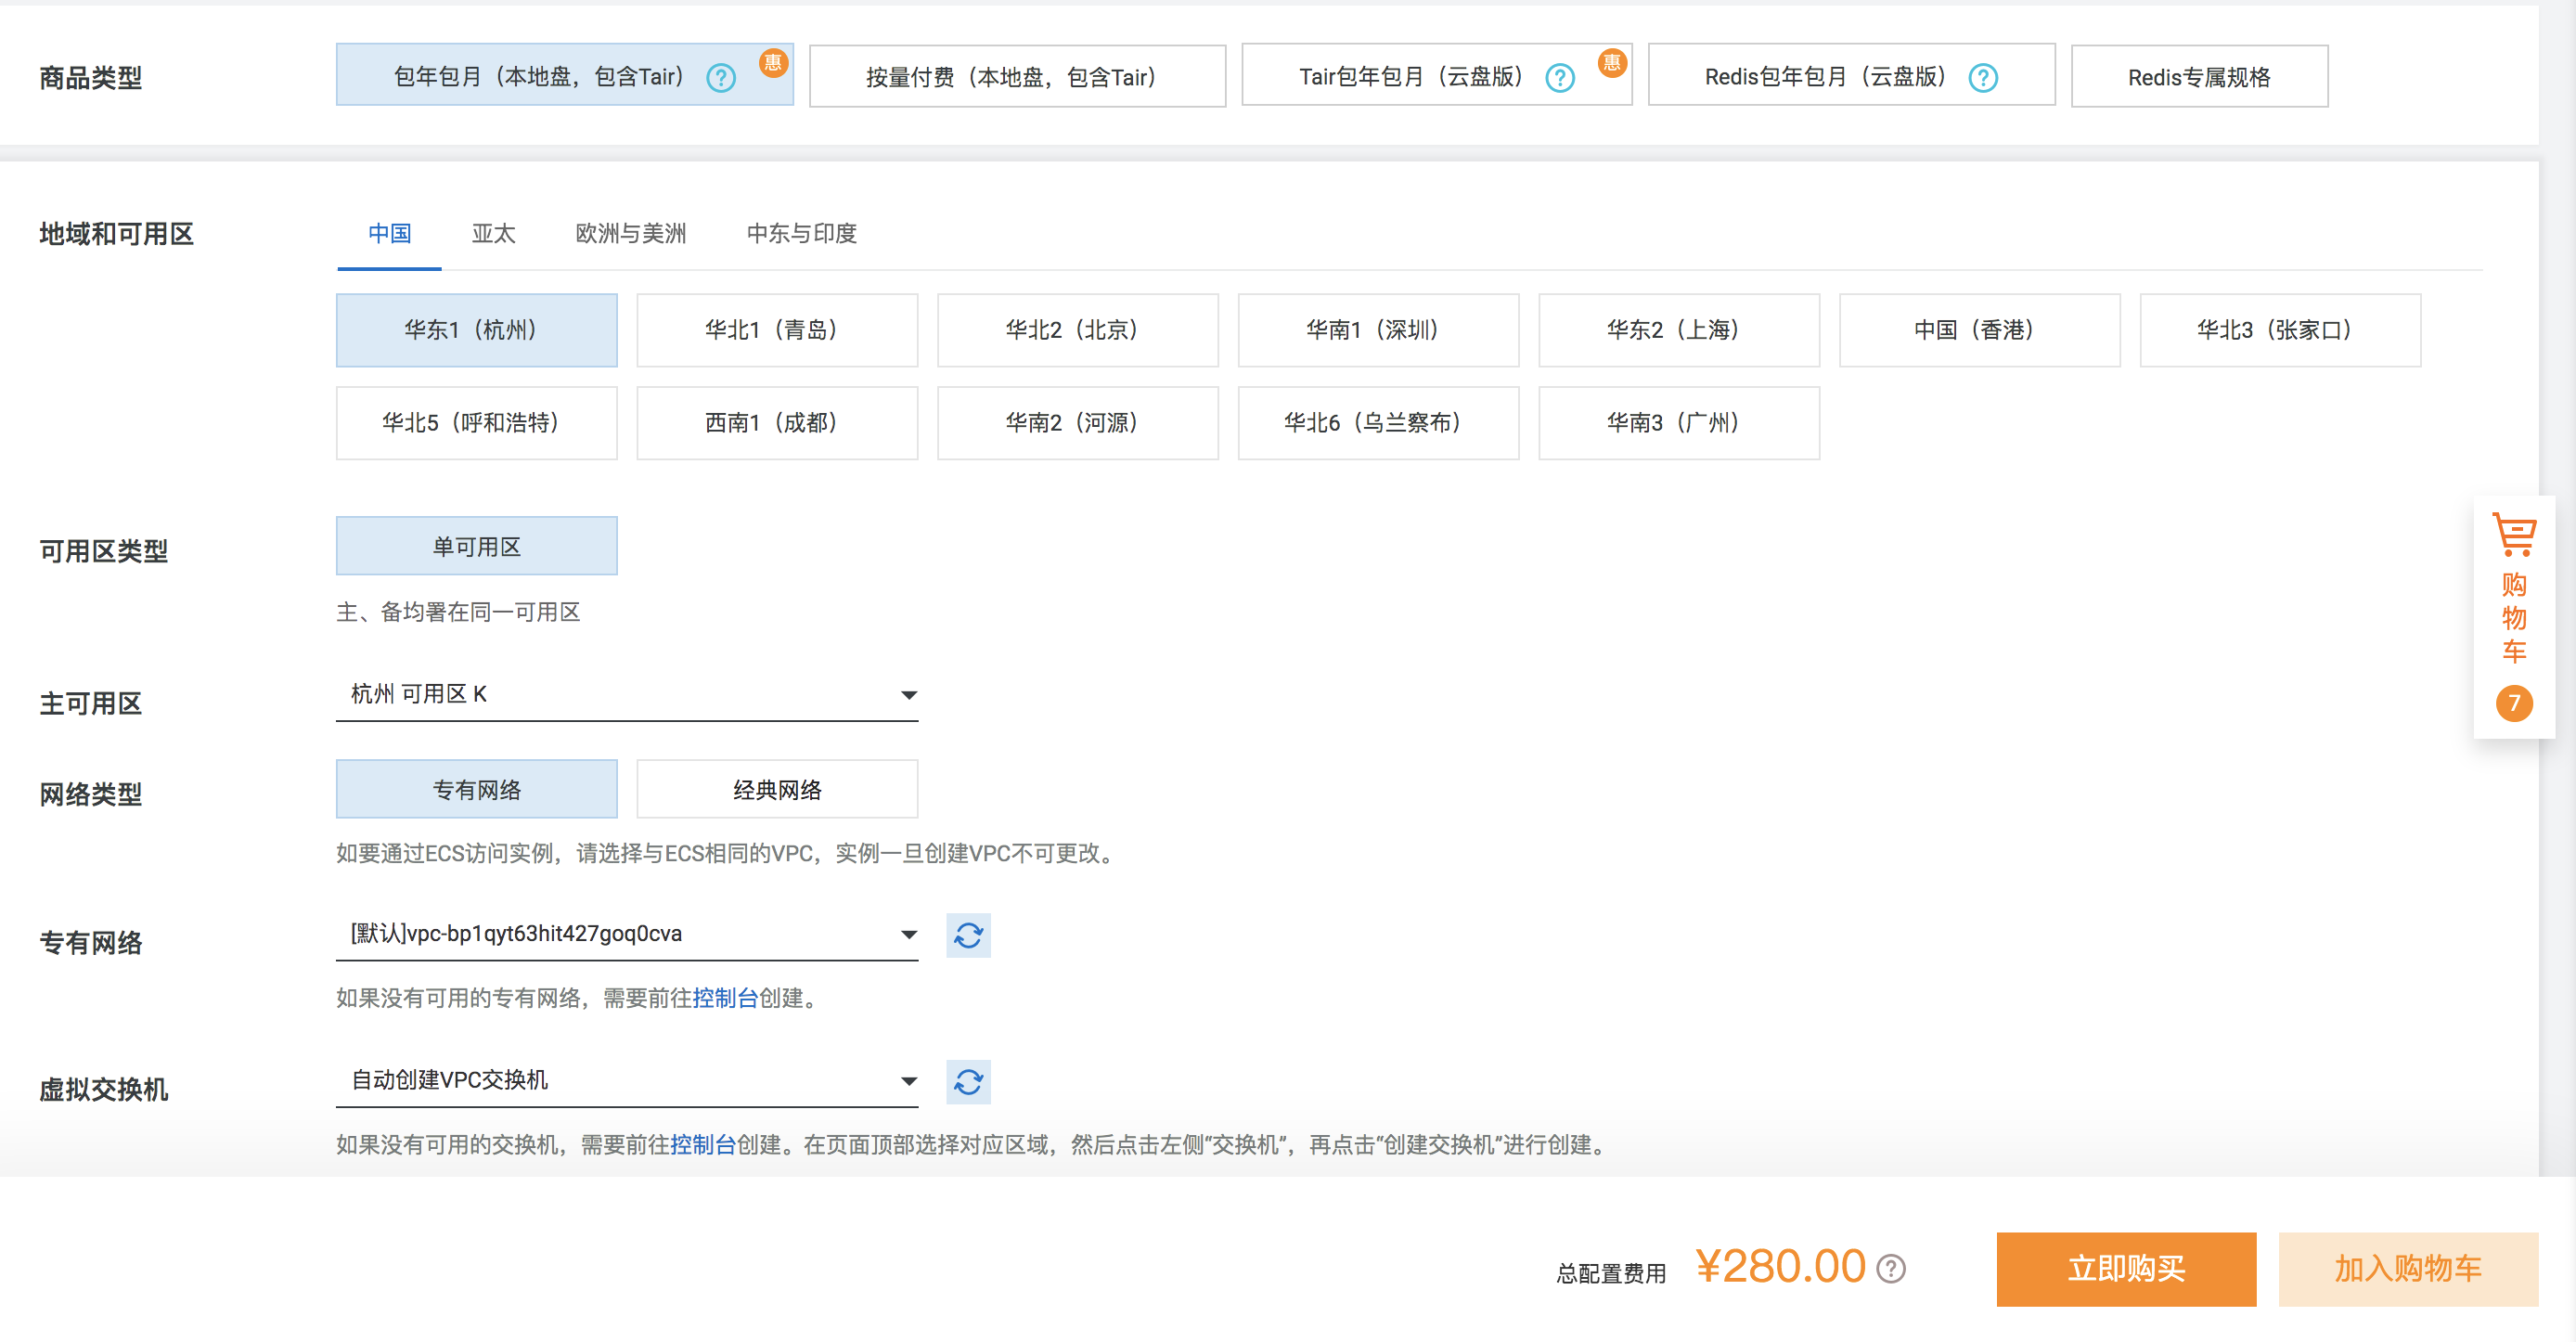This screenshot has height=1342, width=2576.
Task: Click the orange cart count badge 7
Action: (x=2513, y=703)
